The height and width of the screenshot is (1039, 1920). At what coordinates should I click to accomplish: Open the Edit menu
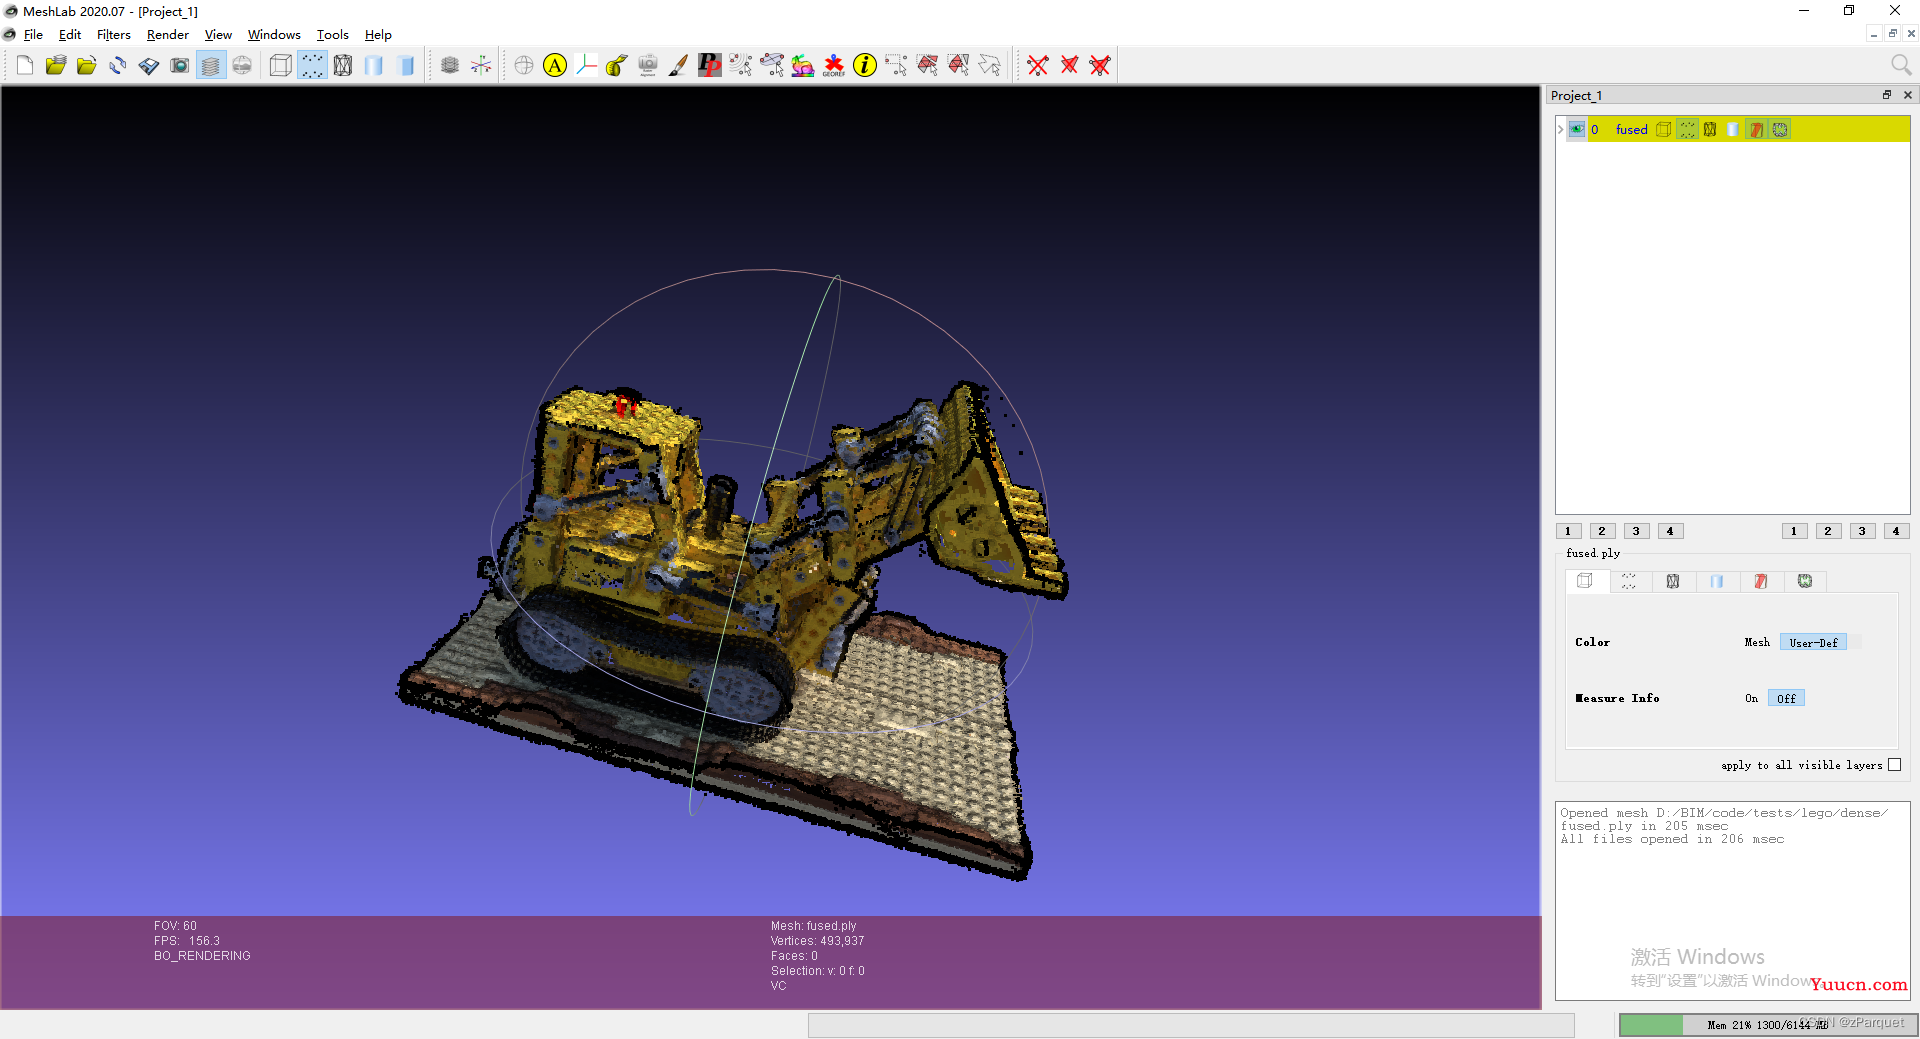(x=70, y=35)
